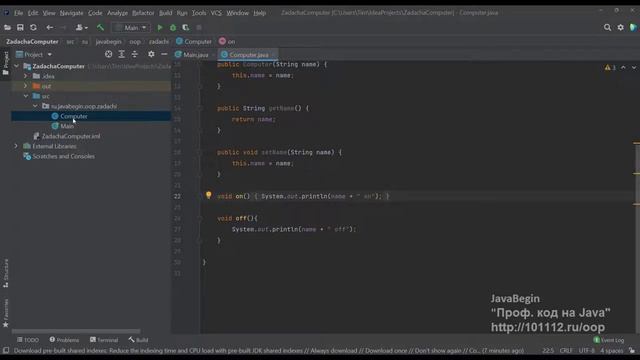This screenshot has width=640, height=360.
Task: Switch to Main.java editor tab
Action: [x=192, y=55]
